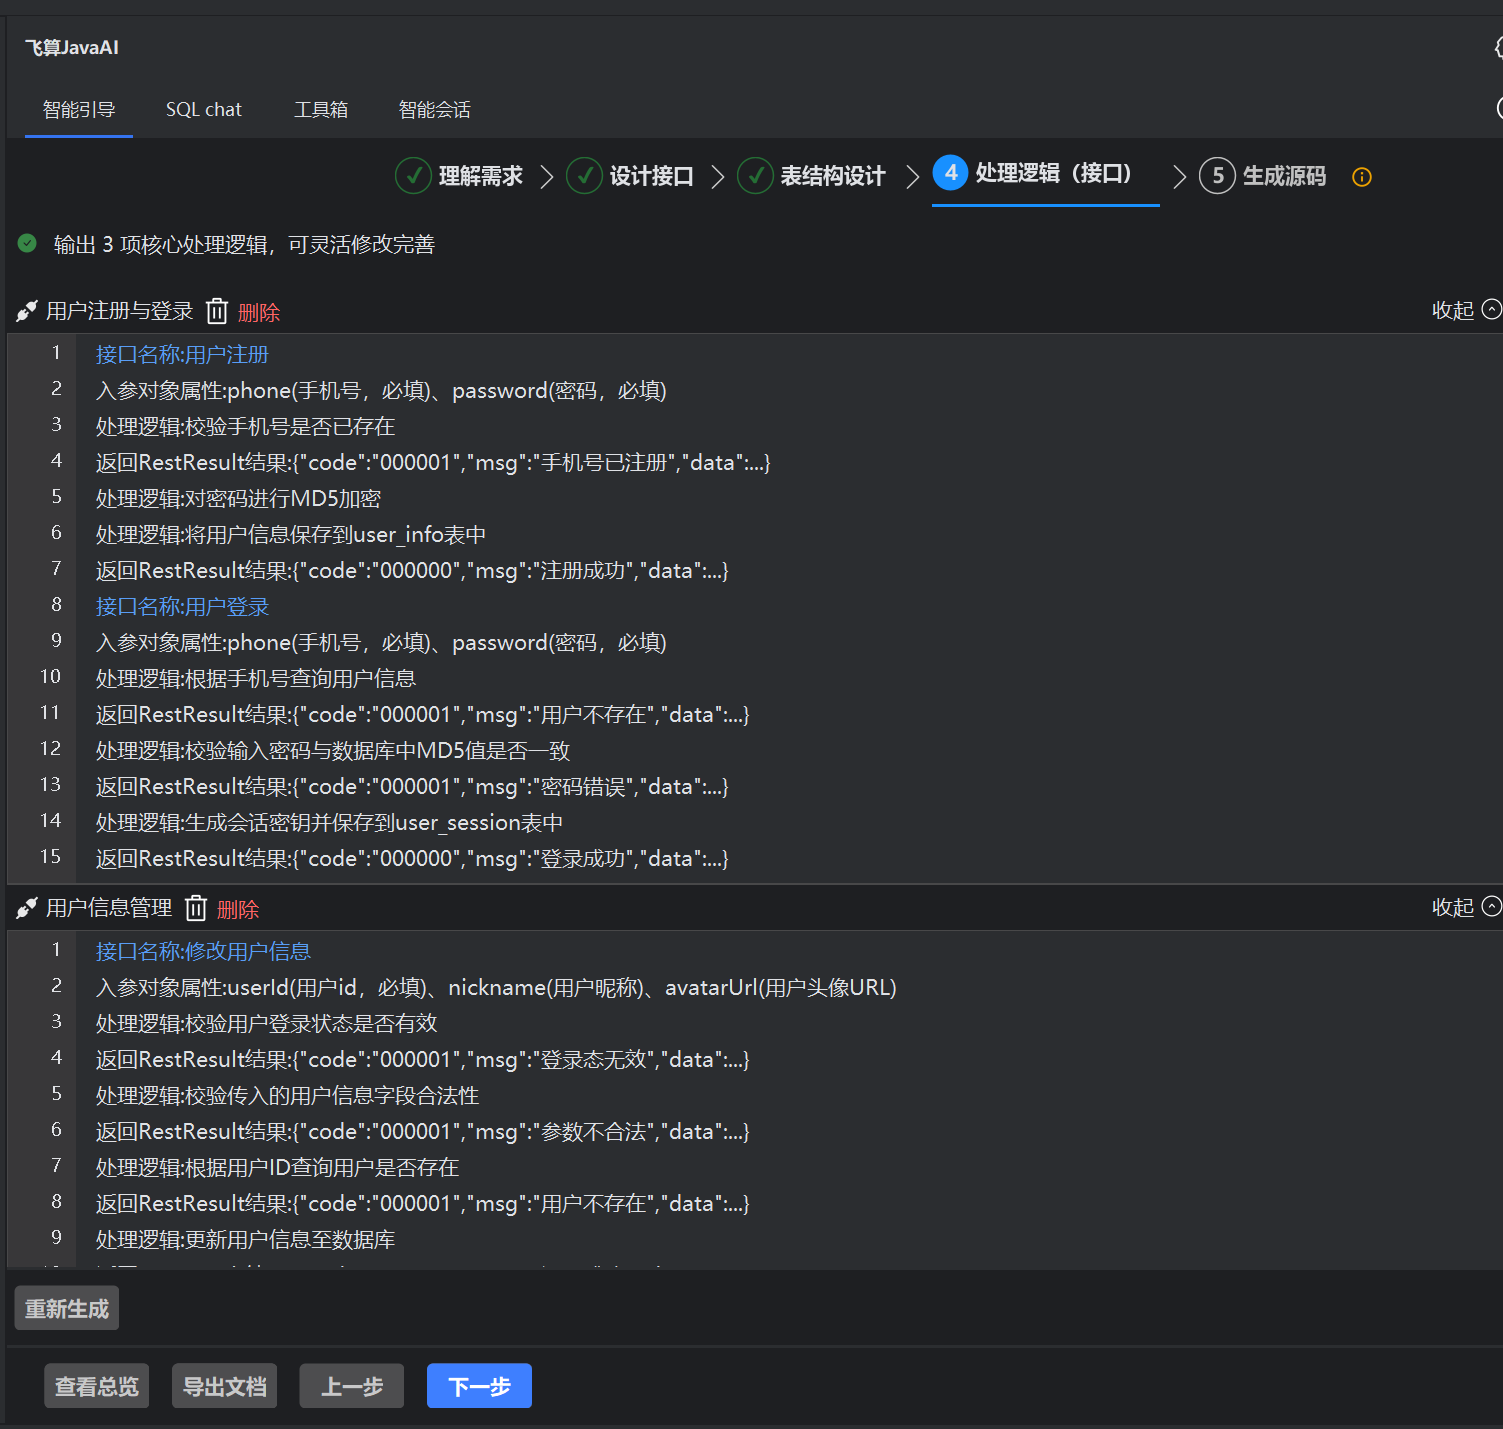Open the 工具箱 tab

[321, 110]
